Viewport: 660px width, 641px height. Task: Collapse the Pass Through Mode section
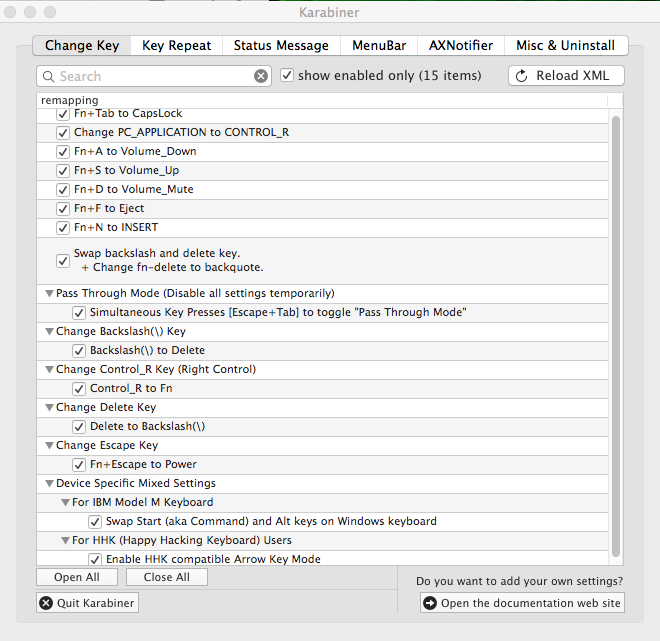pos(48,294)
